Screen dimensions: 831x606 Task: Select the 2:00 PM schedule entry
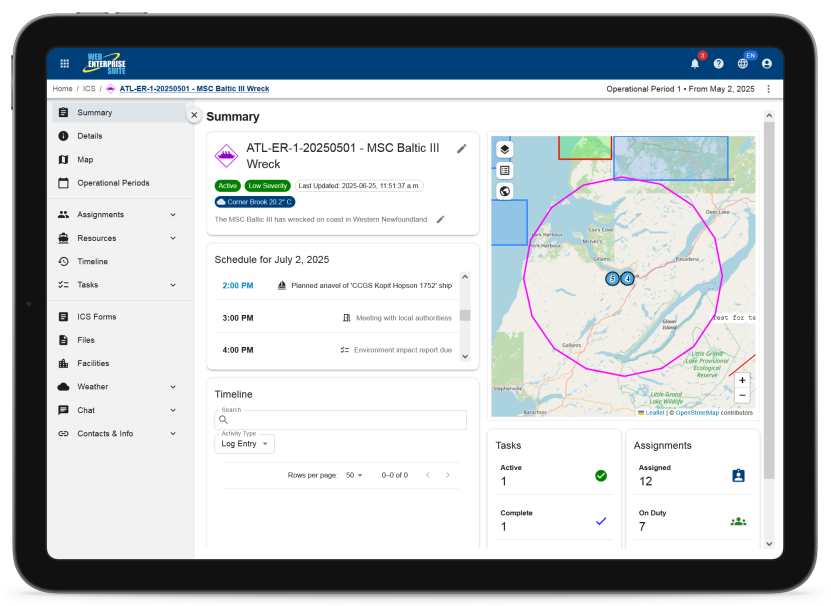(337, 285)
